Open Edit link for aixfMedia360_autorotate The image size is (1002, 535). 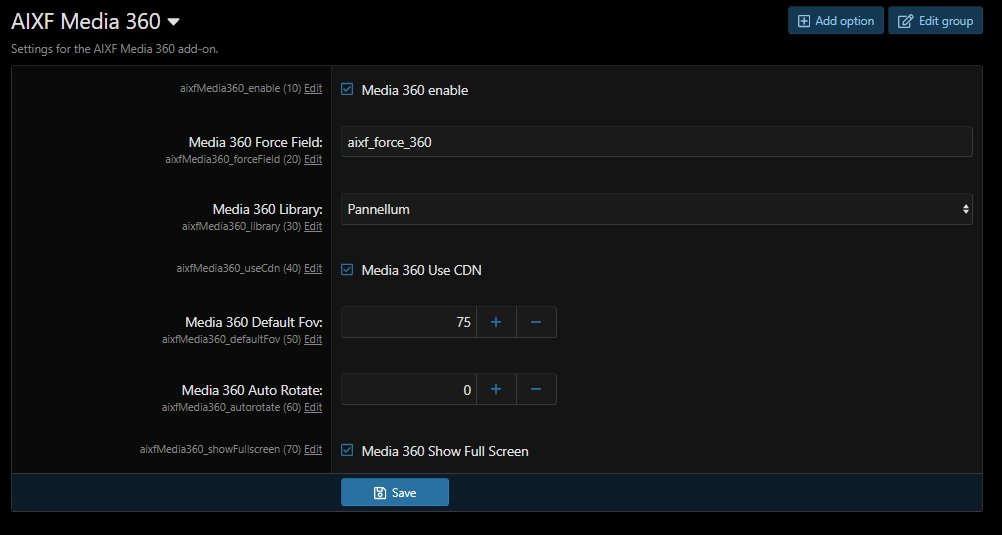pyautogui.click(x=313, y=407)
